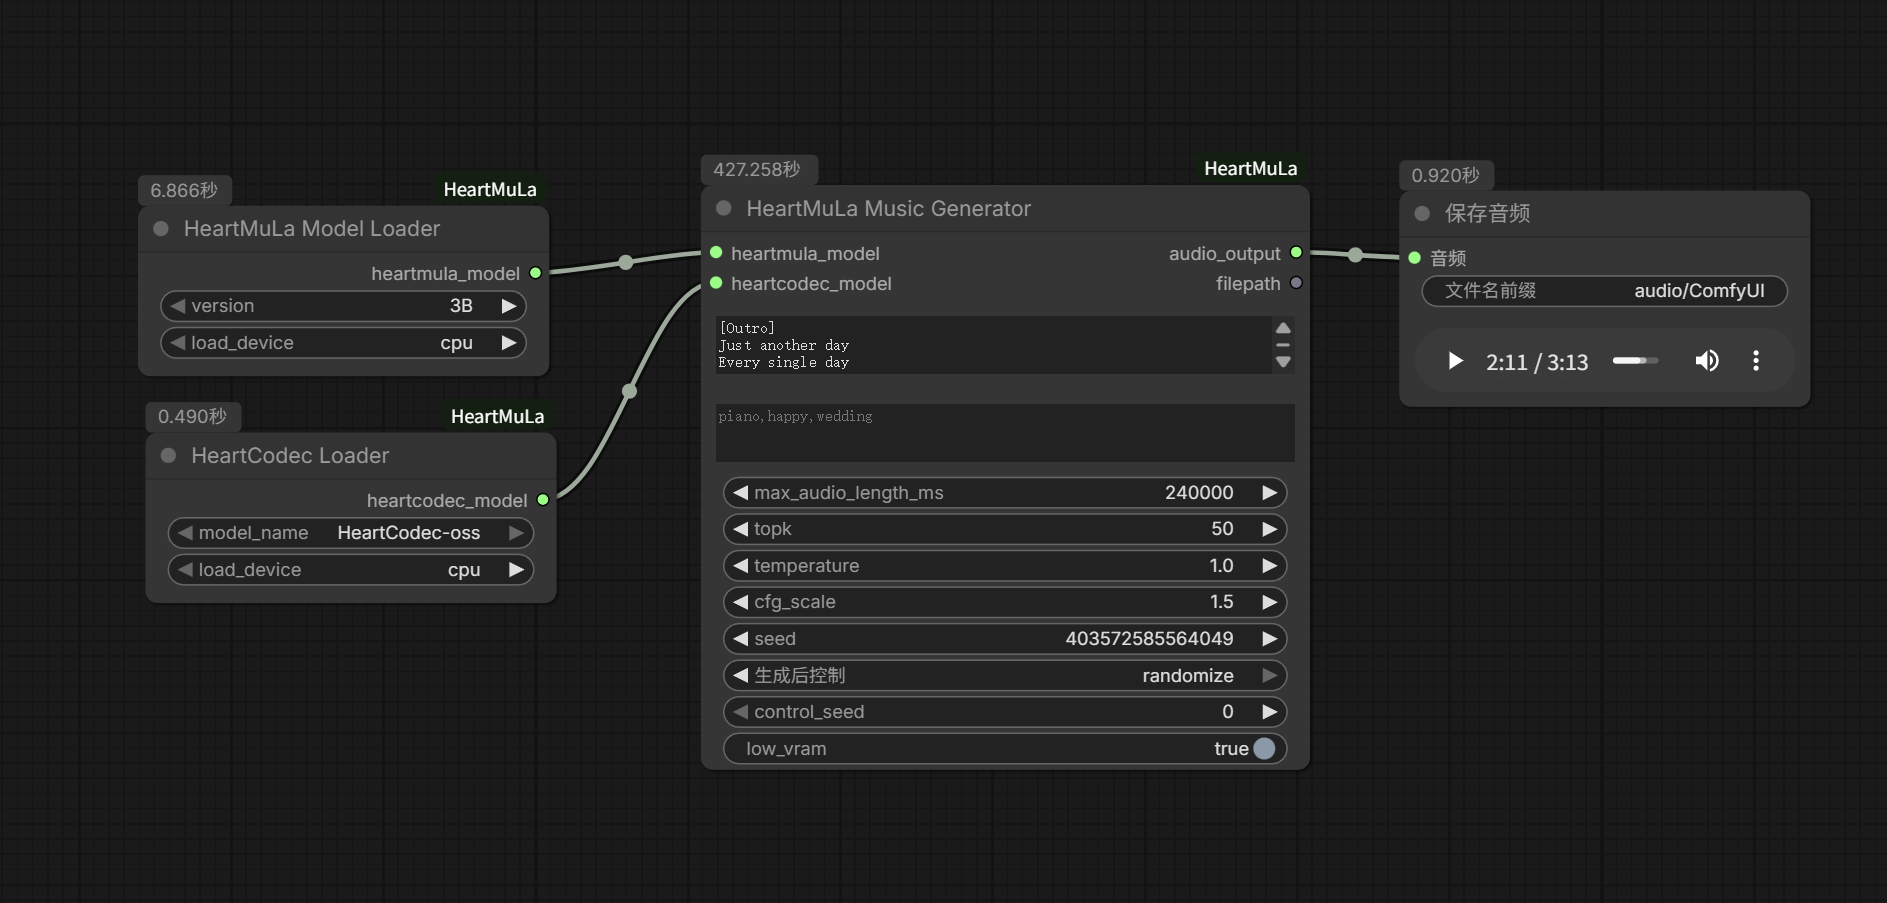Toggle the low_vram switch

[1264, 749]
